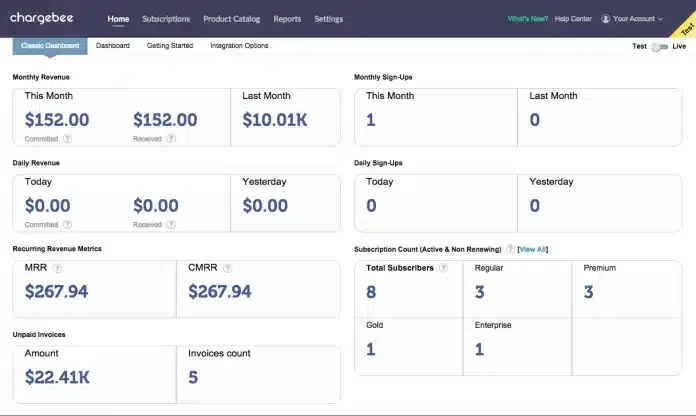Open the Settings menu

[x=328, y=19]
